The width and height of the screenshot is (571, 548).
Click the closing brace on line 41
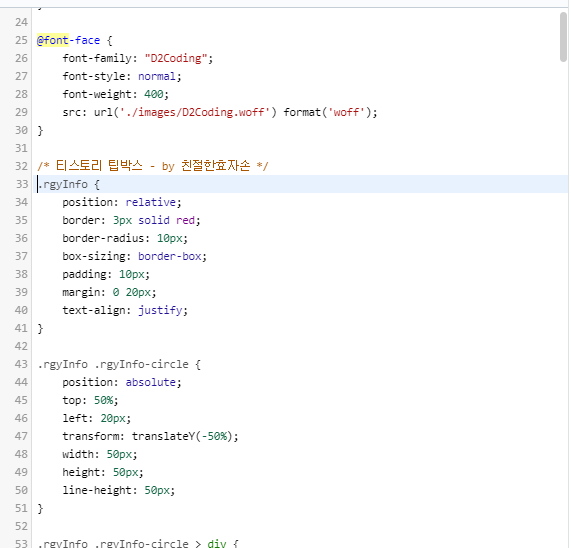point(40,328)
